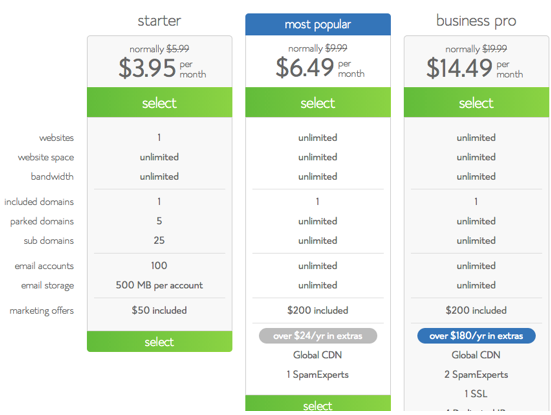Click the 'email storage' row label
The image size is (551, 415).
[x=47, y=285]
